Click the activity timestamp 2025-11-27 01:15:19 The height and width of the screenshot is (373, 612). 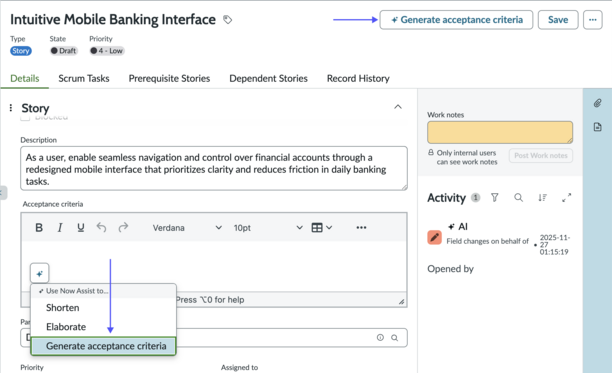click(x=555, y=245)
